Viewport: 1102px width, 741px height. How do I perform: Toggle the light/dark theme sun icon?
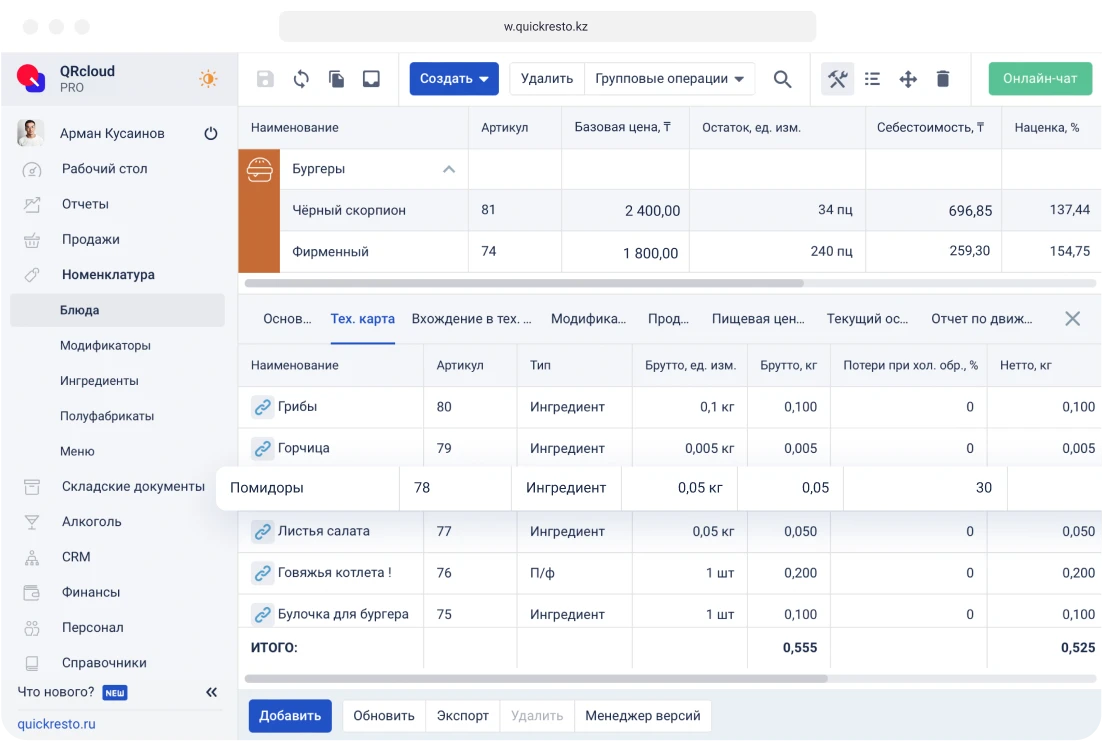[208, 78]
